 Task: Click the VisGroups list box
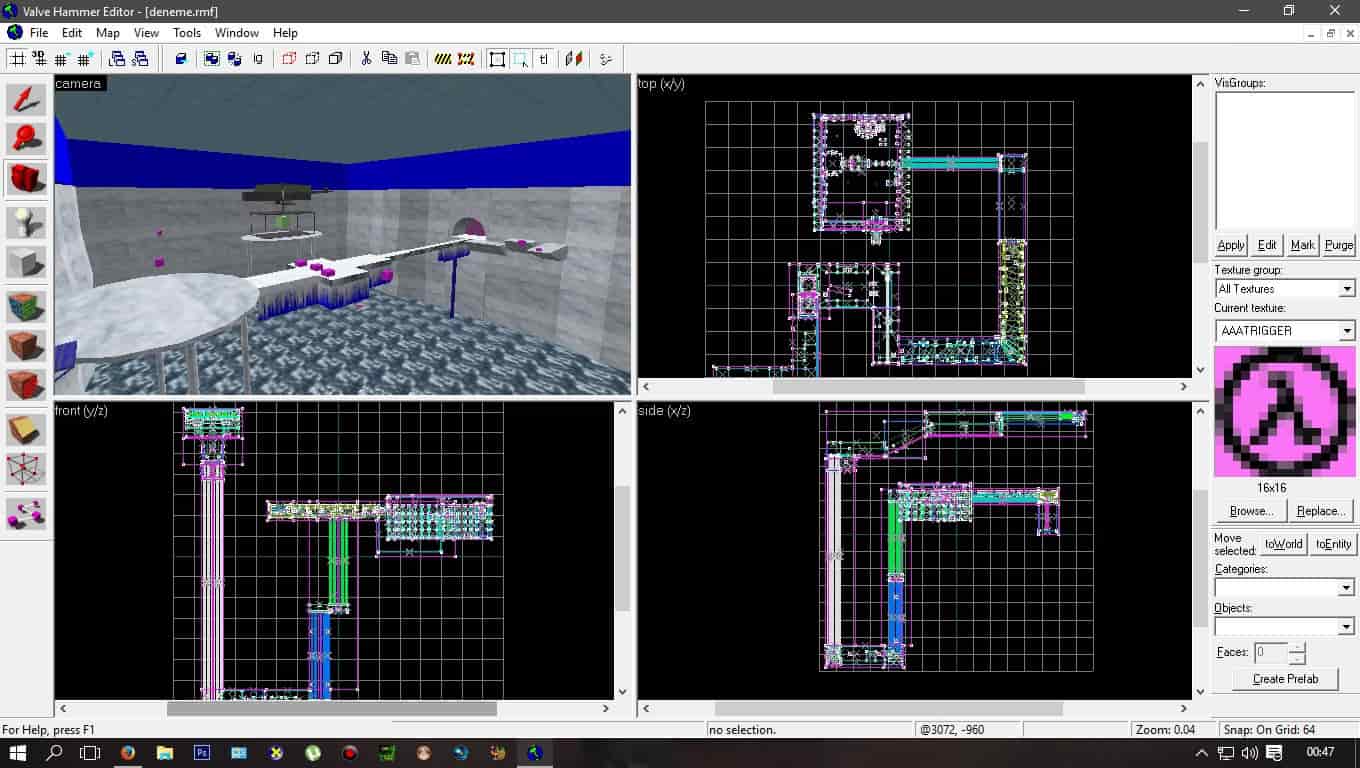[1285, 162]
